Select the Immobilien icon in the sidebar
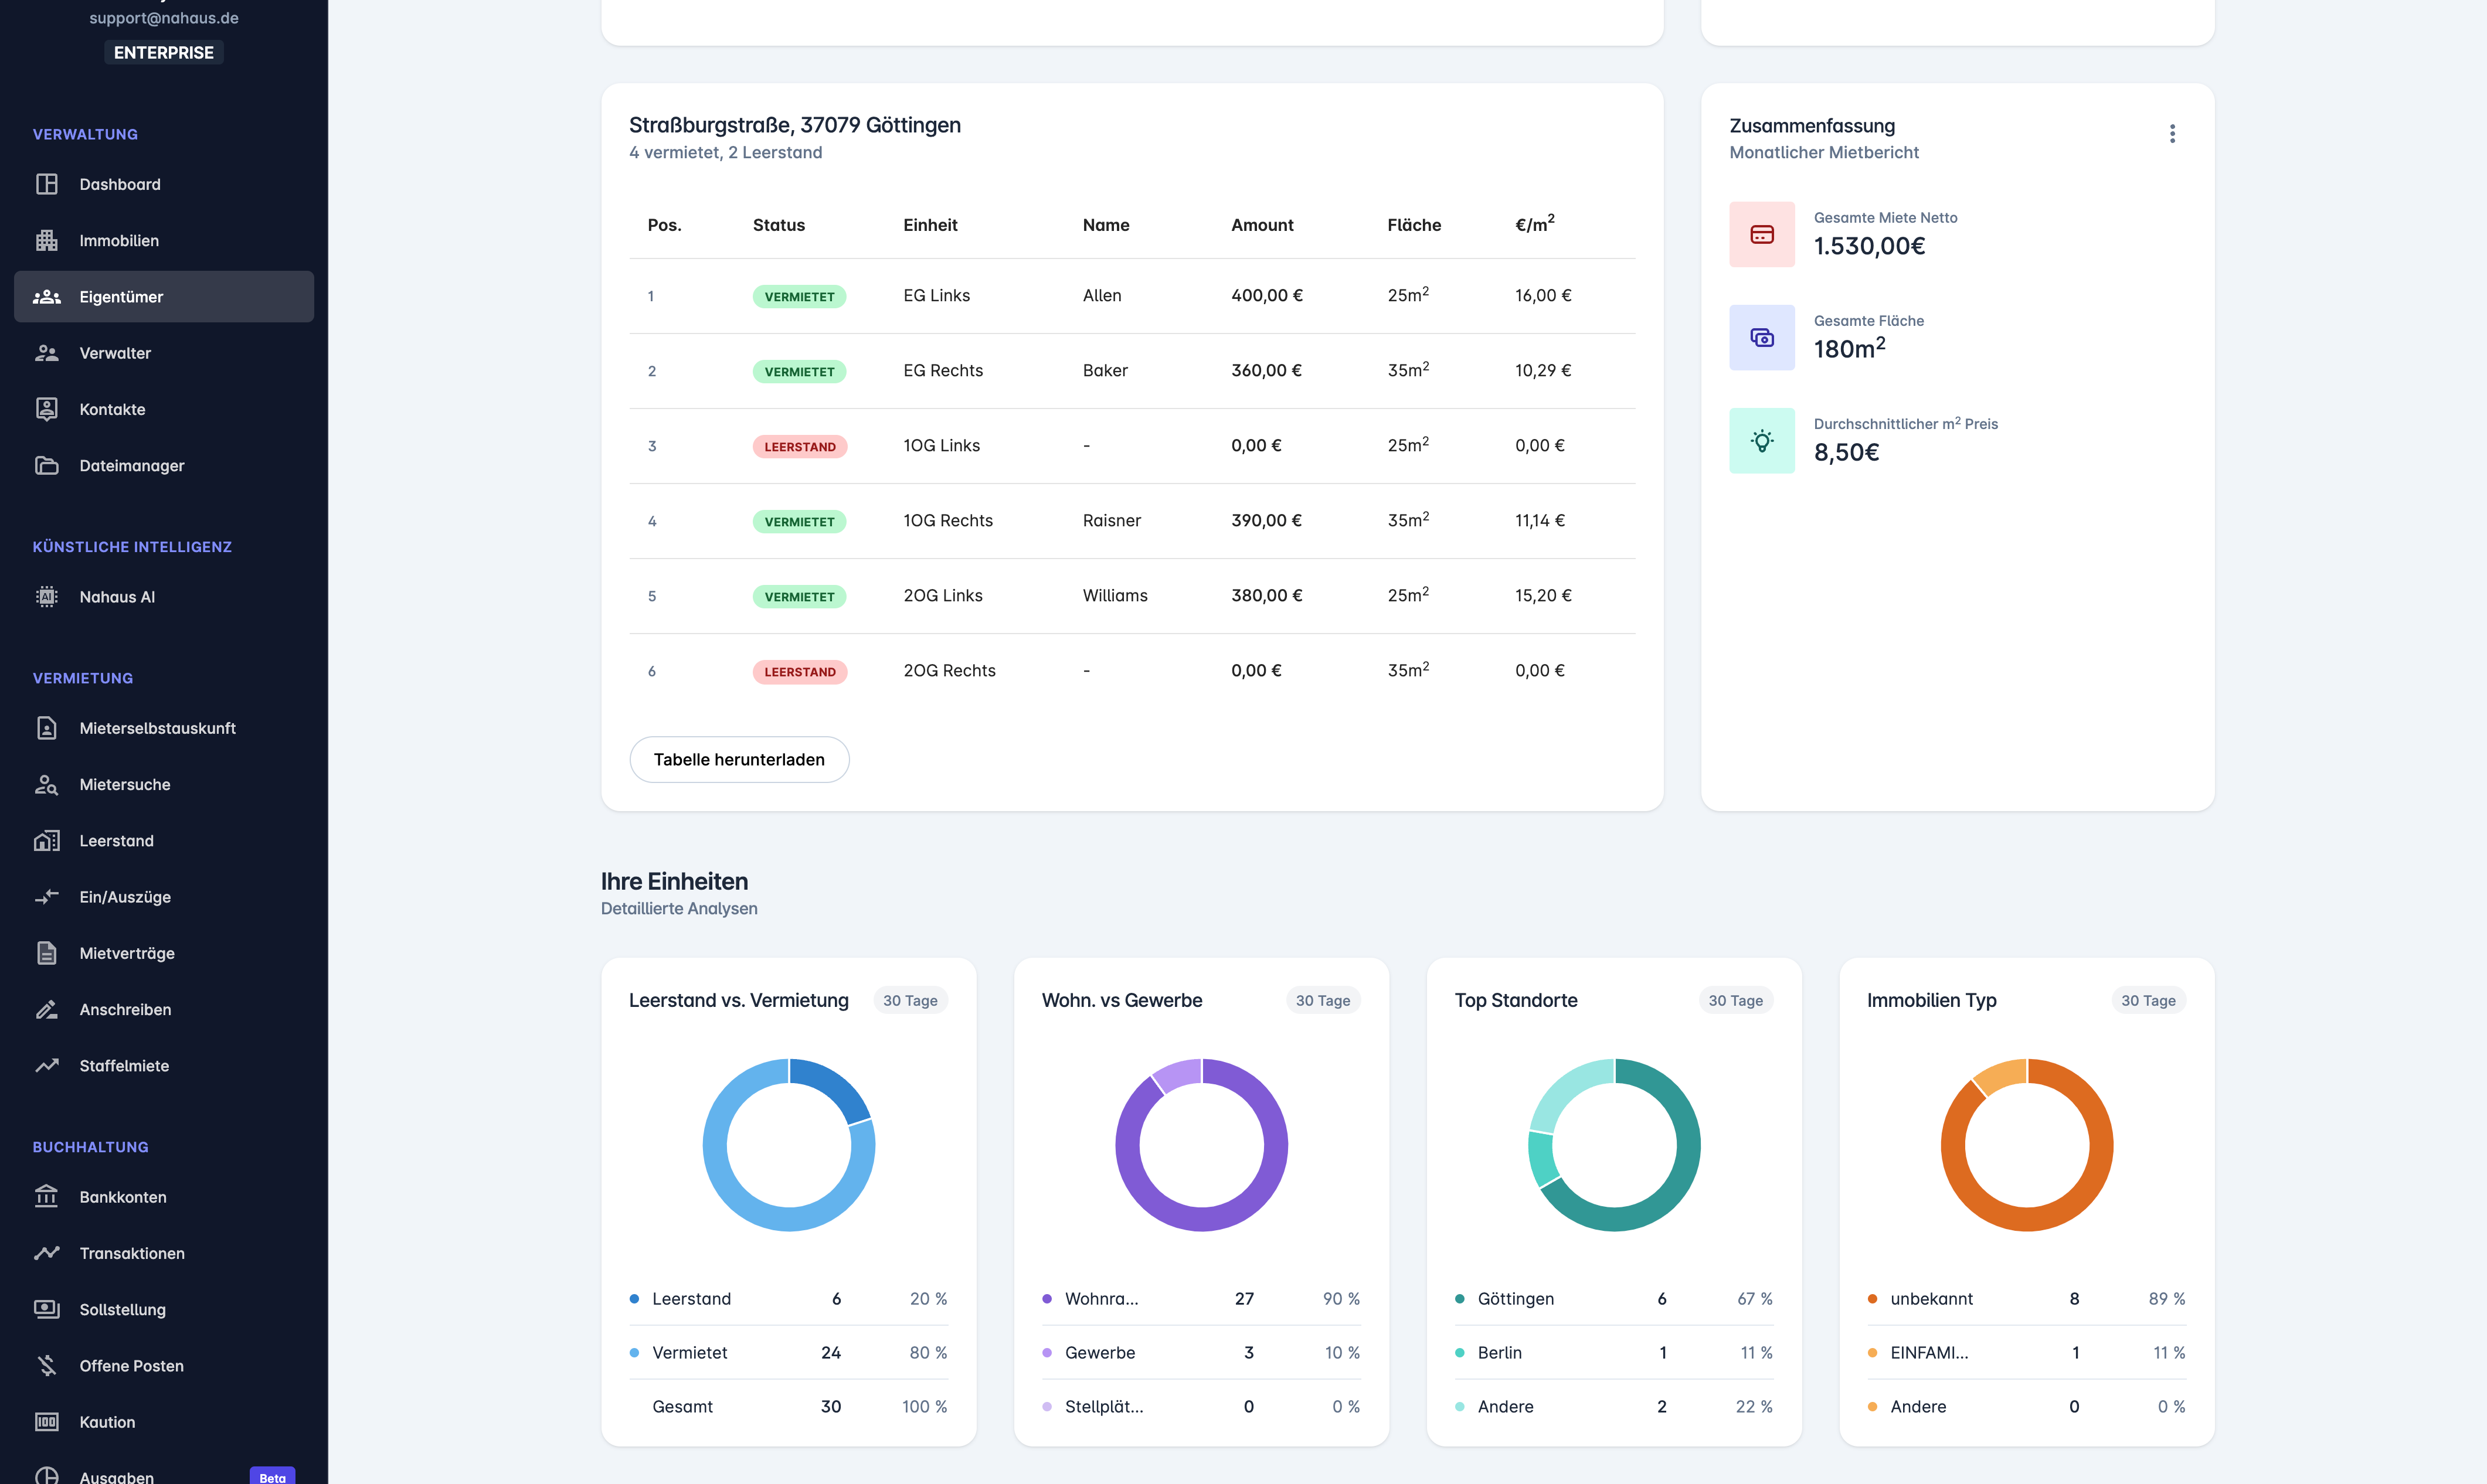 (x=47, y=240)
